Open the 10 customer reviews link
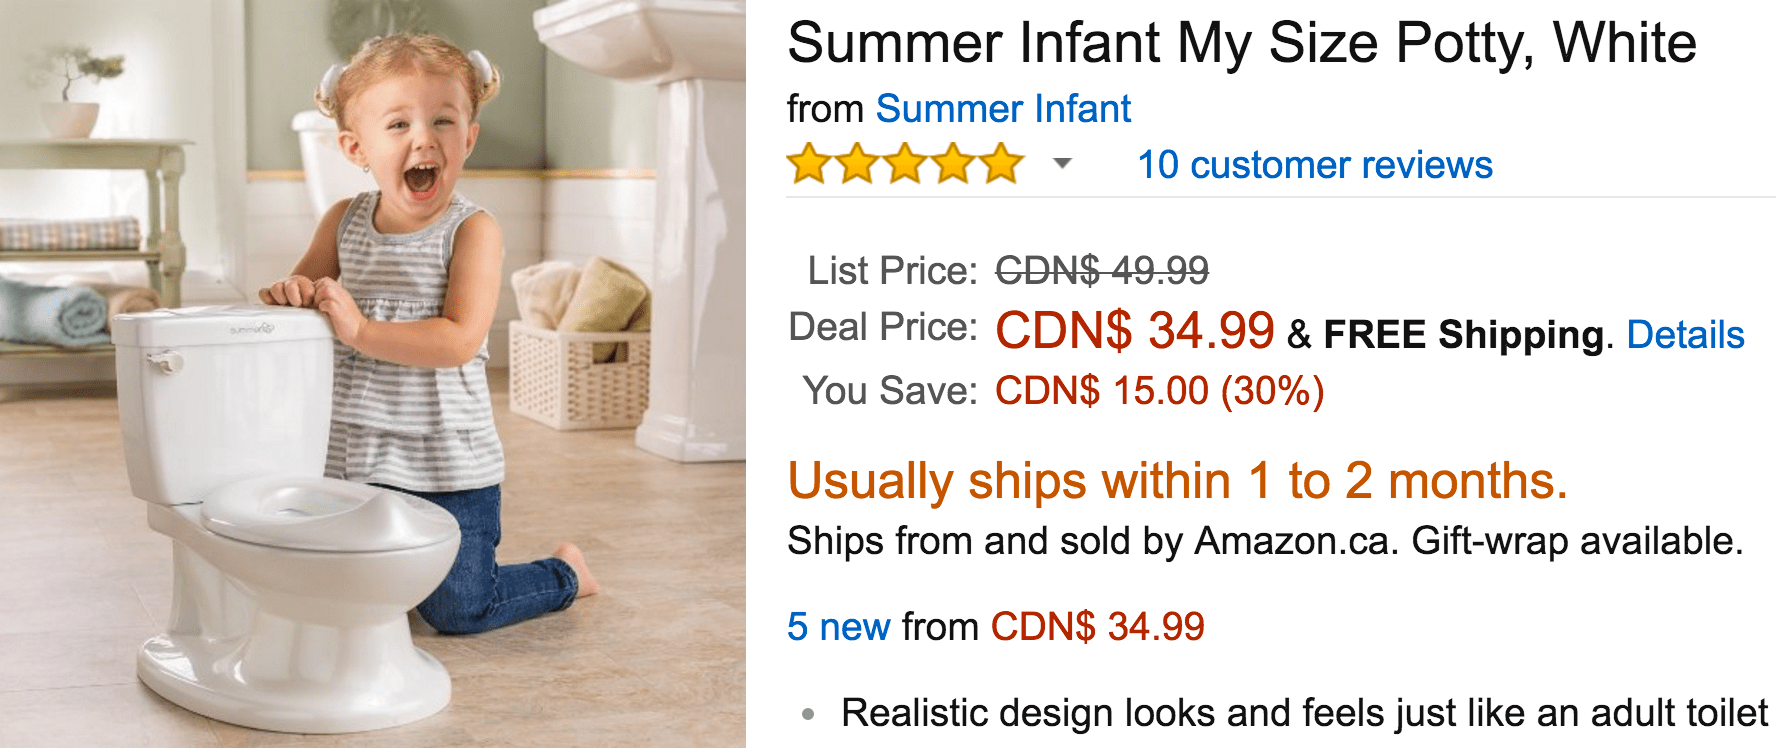The width and height of the screenshot is (1776, 748). click(x=1315, y=165)
